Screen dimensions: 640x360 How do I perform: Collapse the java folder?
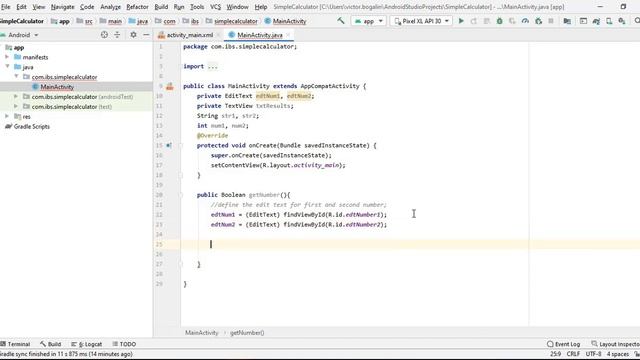(x=7, y=67)
